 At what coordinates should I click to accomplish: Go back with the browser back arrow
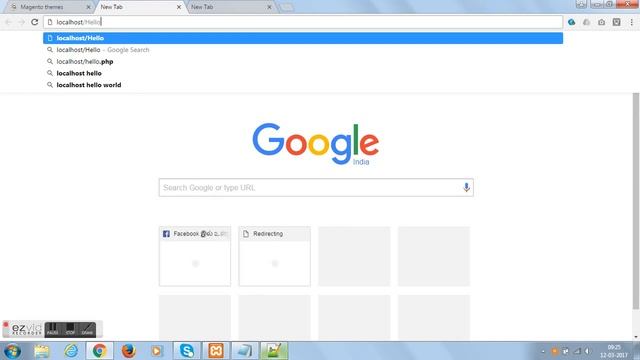[9, 22]
